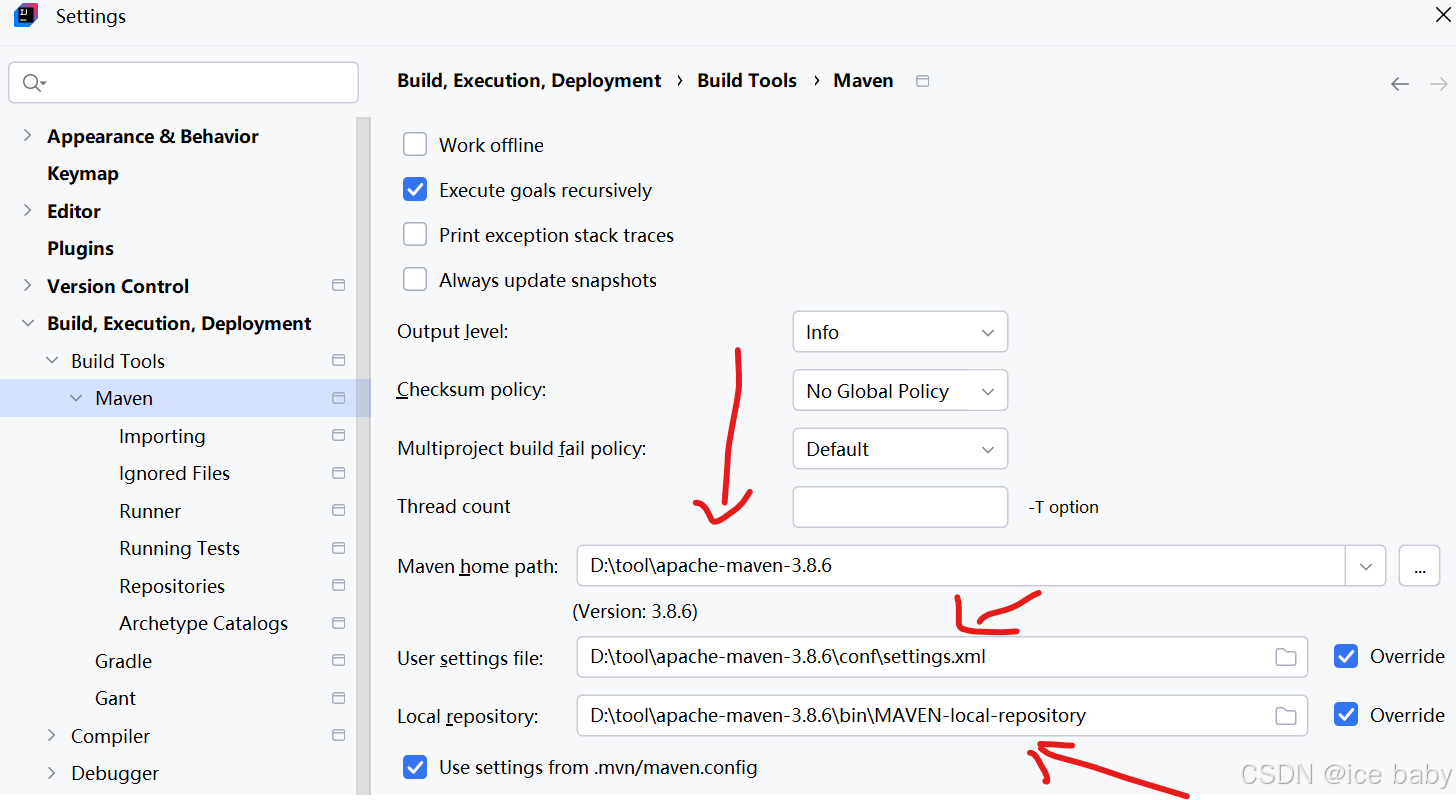Navigate back with the left arrow icon
The height and width of the screenshot is (800, 1456).
[1400, 84]
